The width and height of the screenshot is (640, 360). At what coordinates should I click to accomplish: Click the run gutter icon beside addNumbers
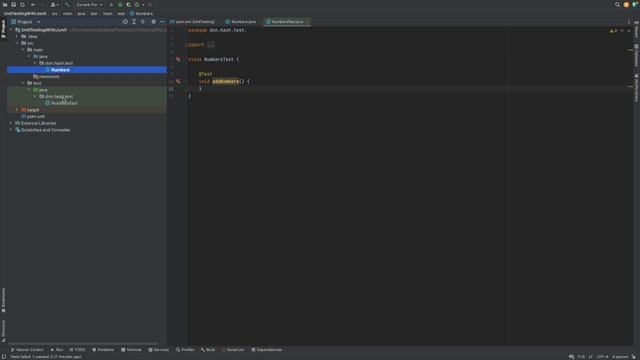click(x=178, y=81)
